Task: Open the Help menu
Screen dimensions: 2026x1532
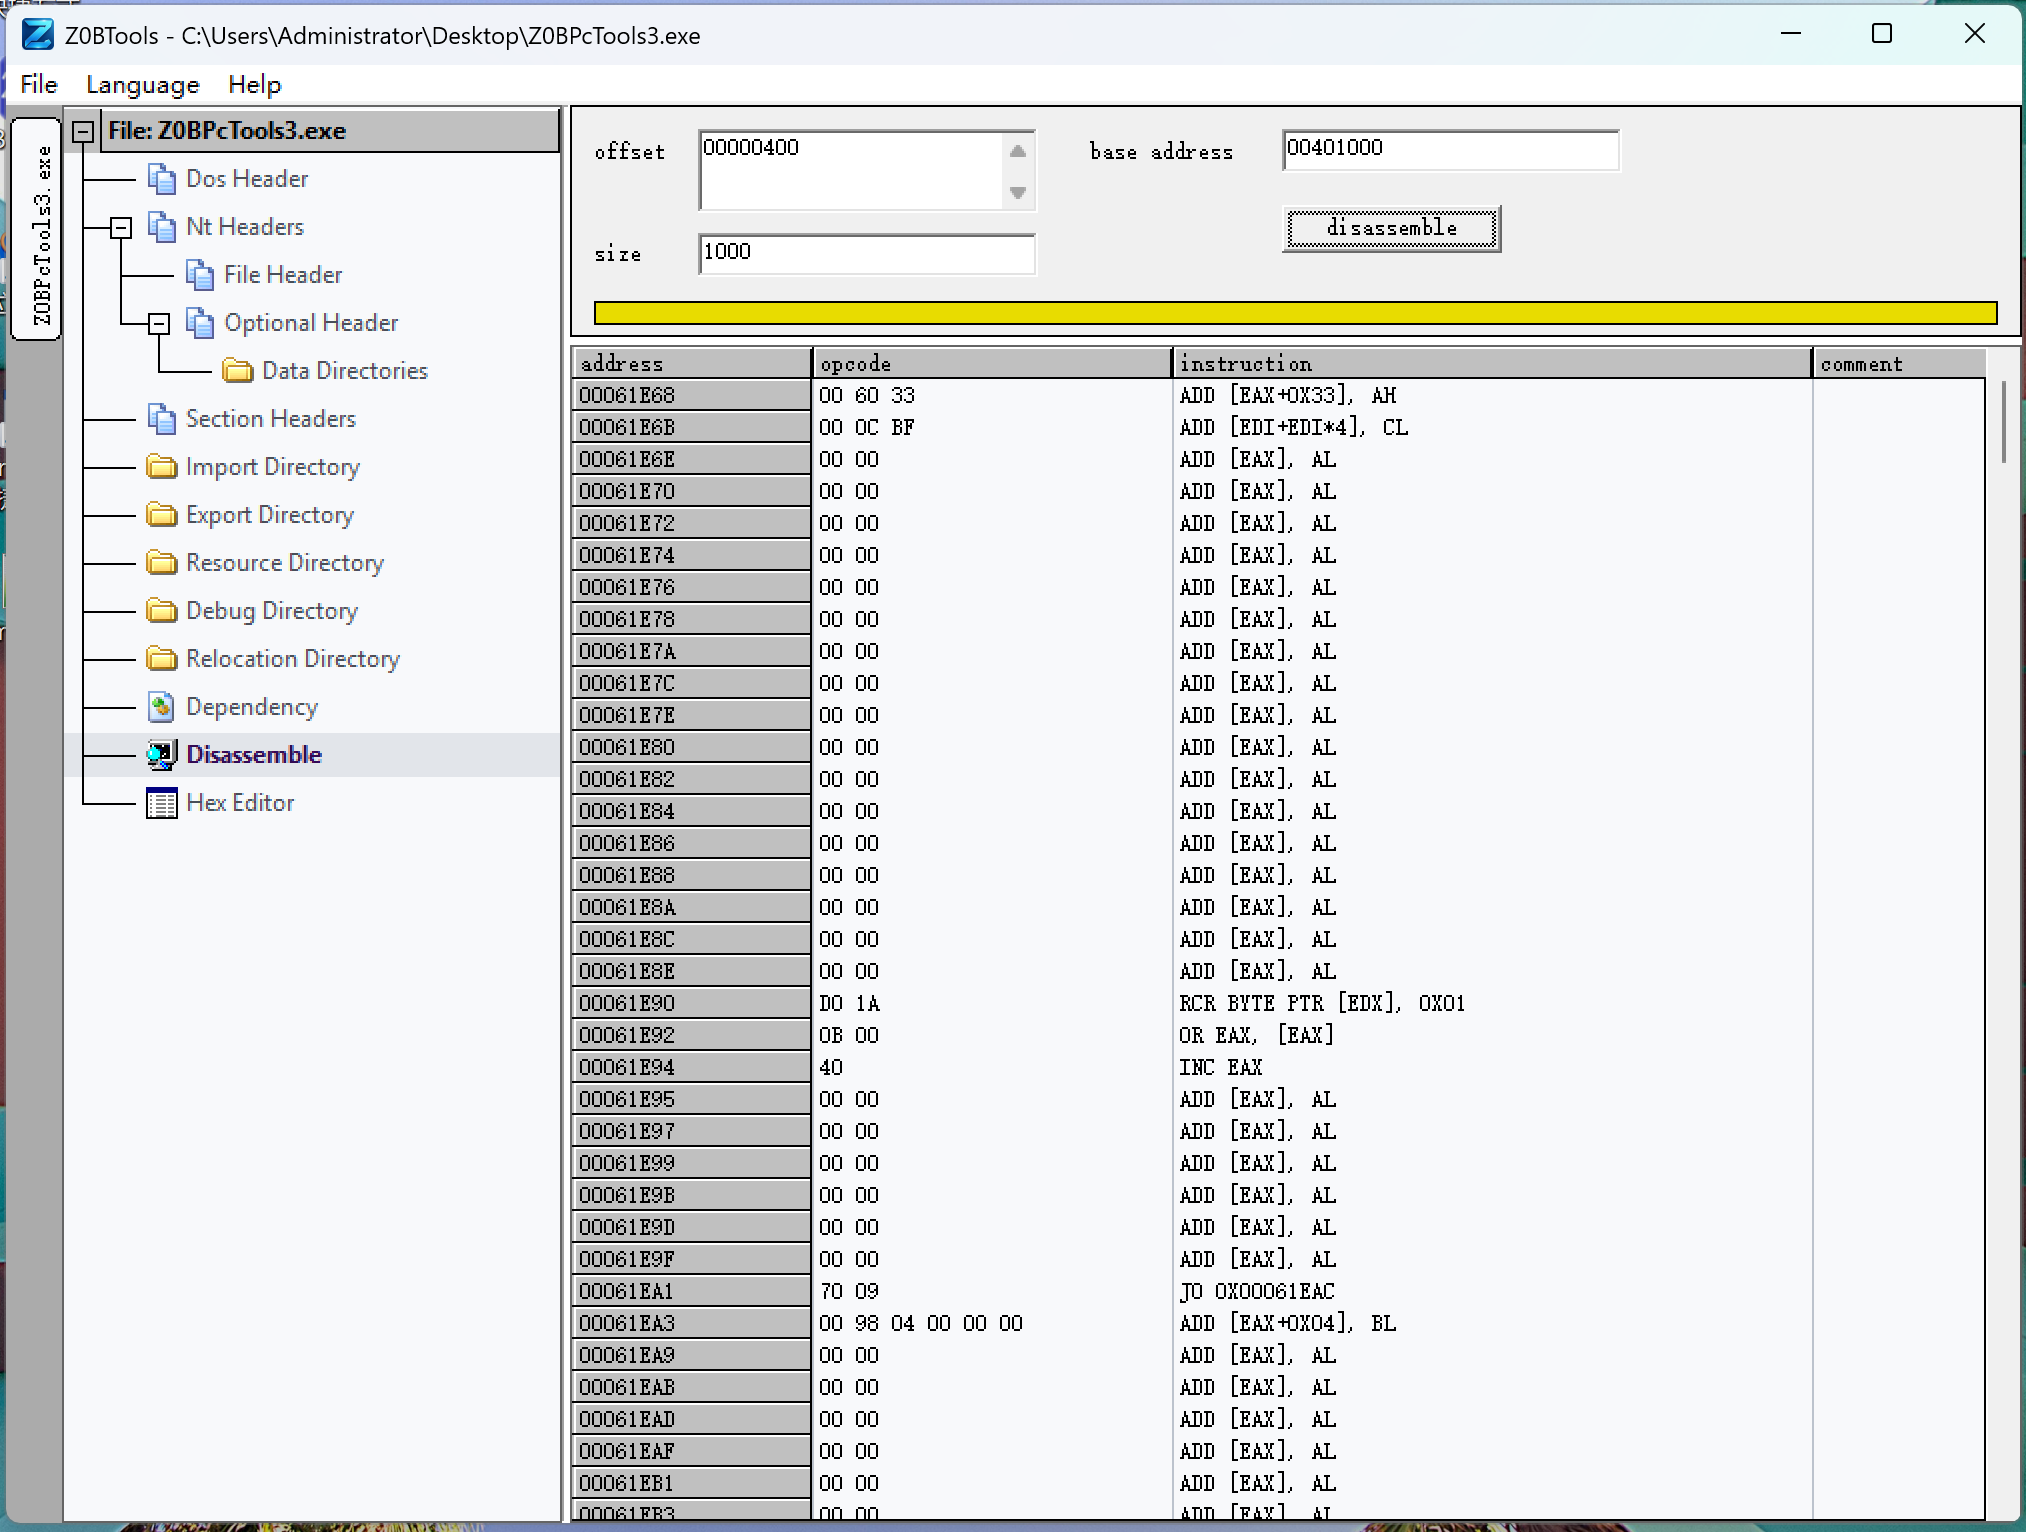Action: point(255,85)
